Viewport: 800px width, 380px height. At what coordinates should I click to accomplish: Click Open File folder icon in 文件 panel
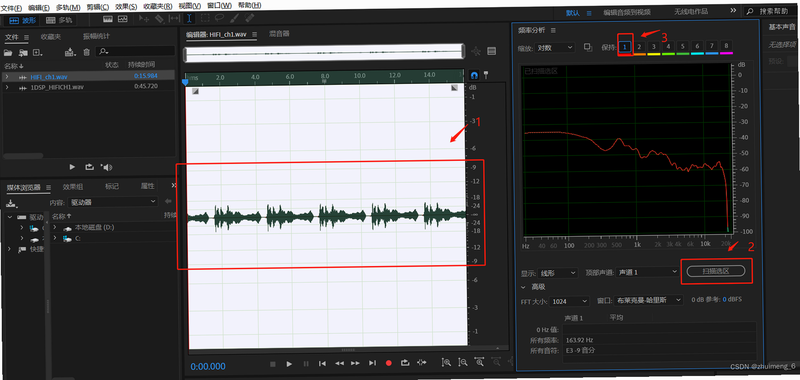point(8,53)
